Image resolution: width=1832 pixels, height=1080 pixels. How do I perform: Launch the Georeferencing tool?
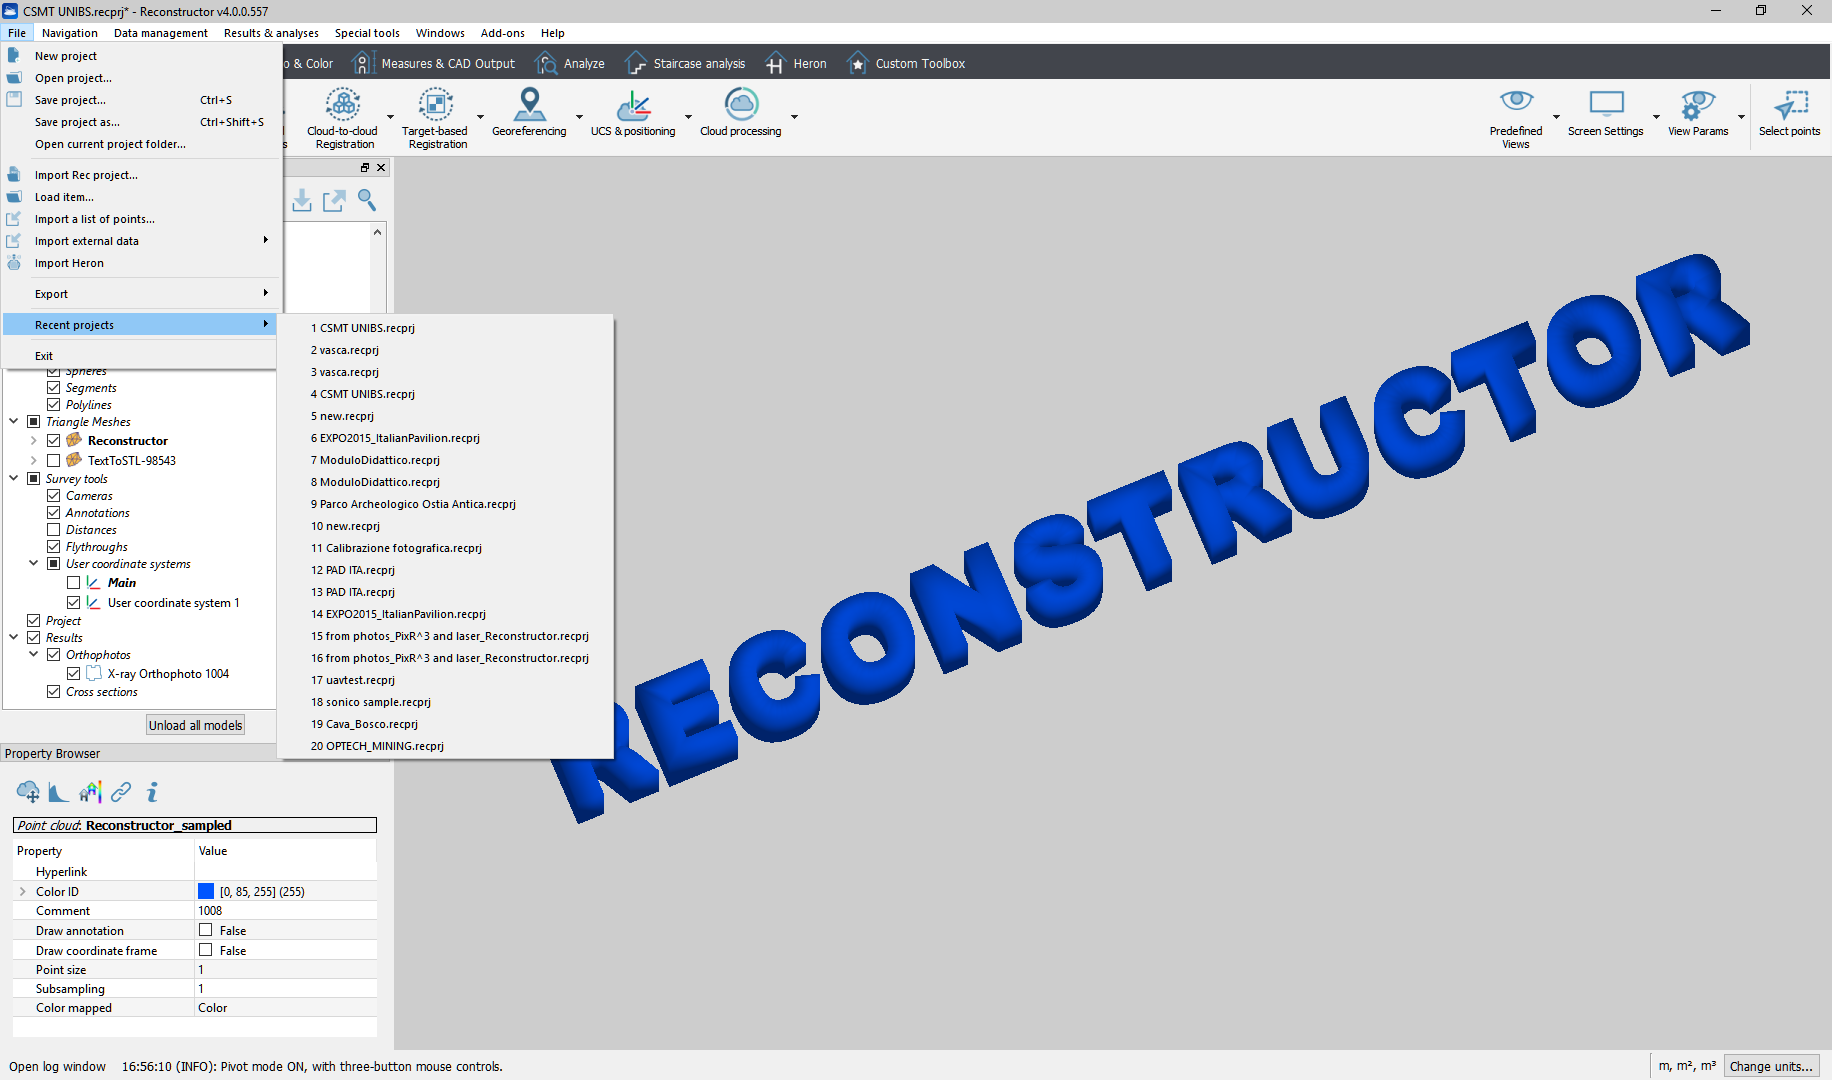[529, 112]
